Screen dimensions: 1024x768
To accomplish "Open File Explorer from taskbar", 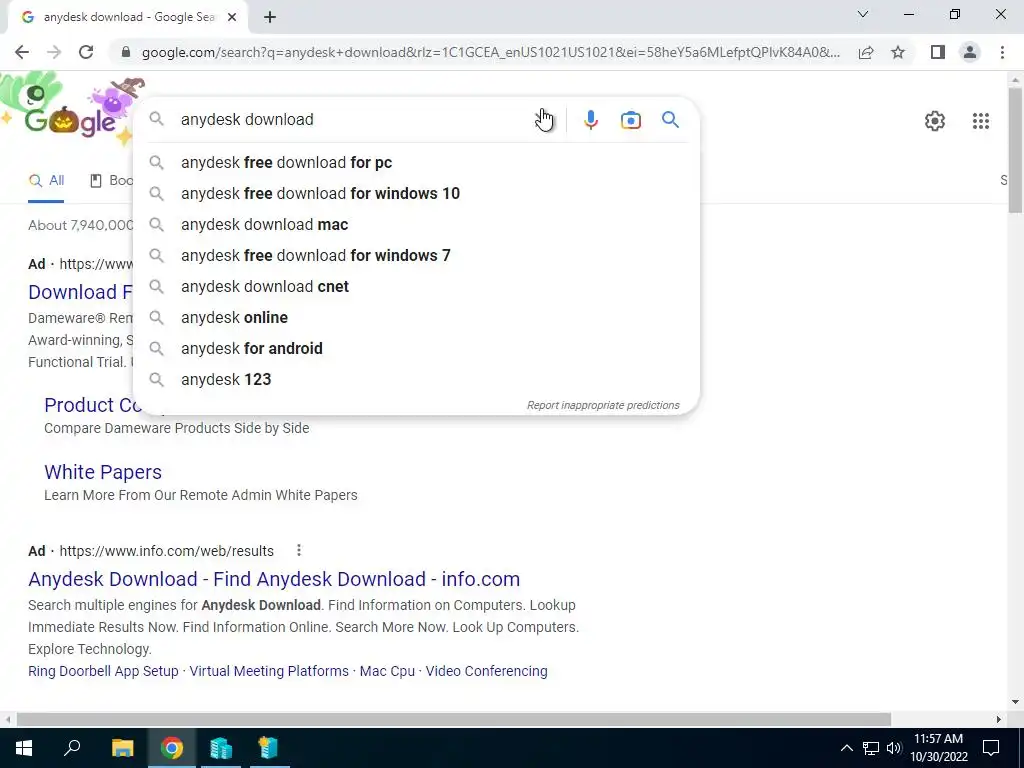I will [122, 748].
